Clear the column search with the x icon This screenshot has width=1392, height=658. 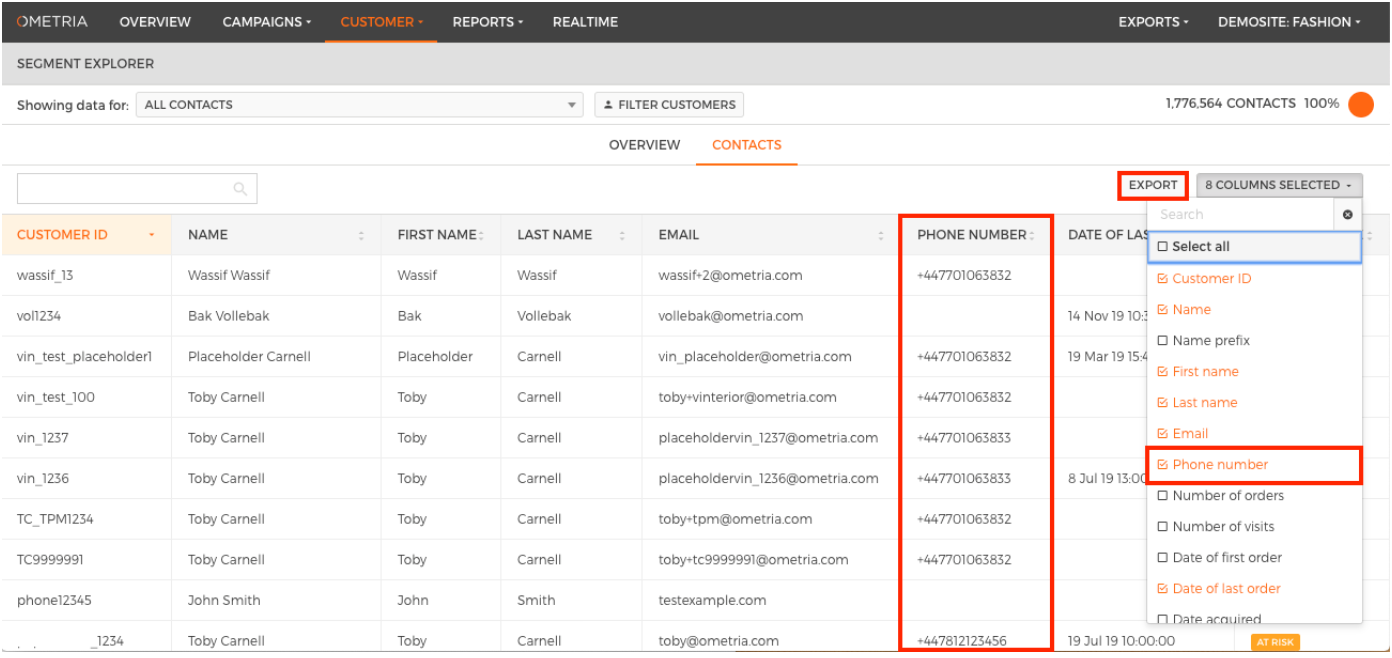tap(1347, 214)
